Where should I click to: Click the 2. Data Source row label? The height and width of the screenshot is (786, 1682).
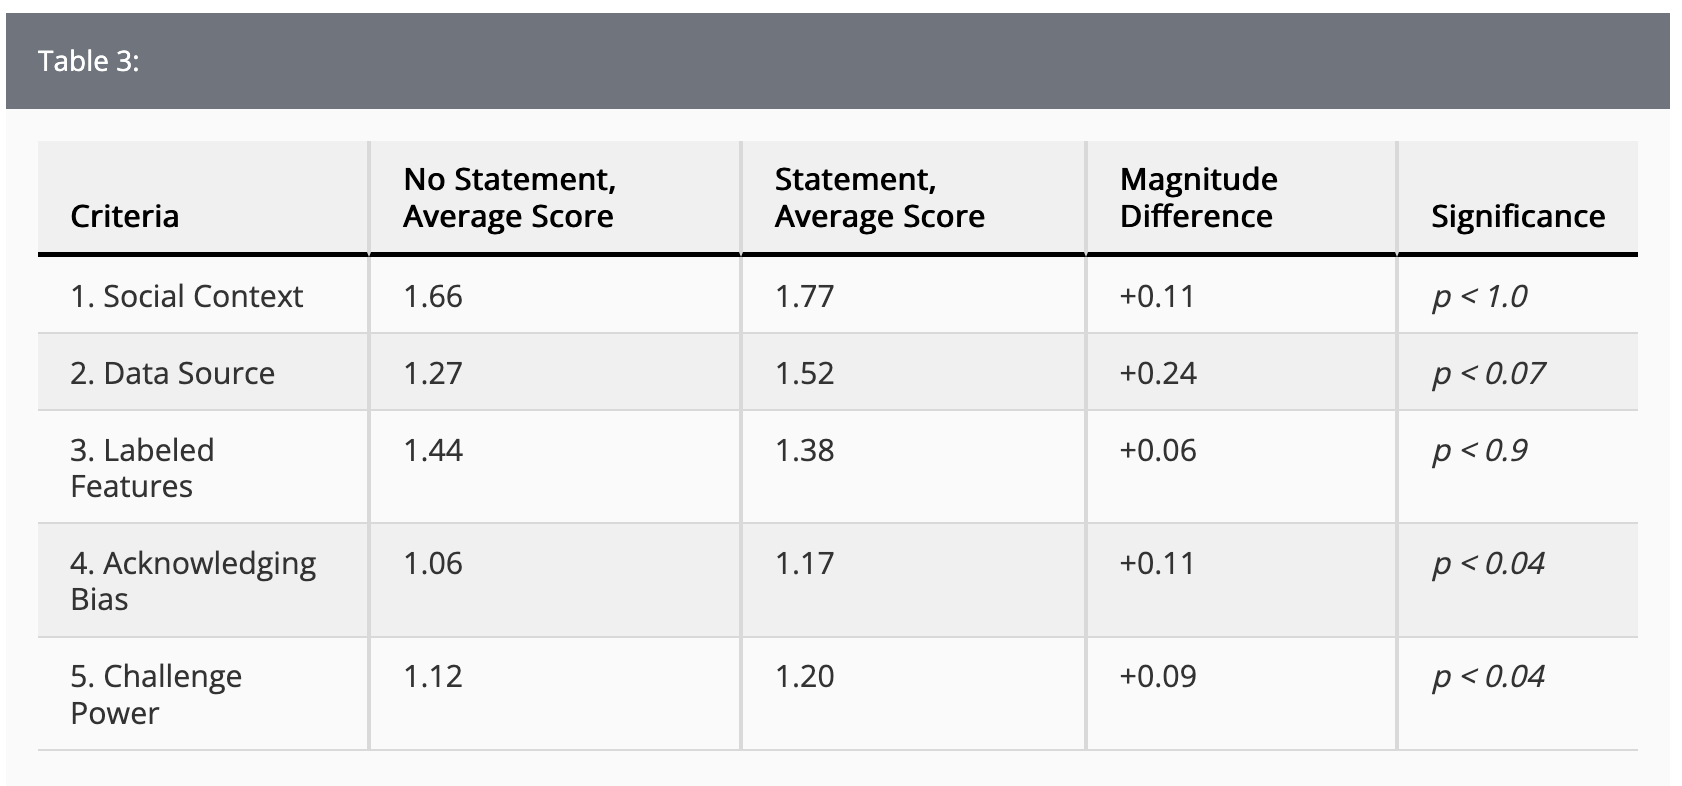click(173, 373)
